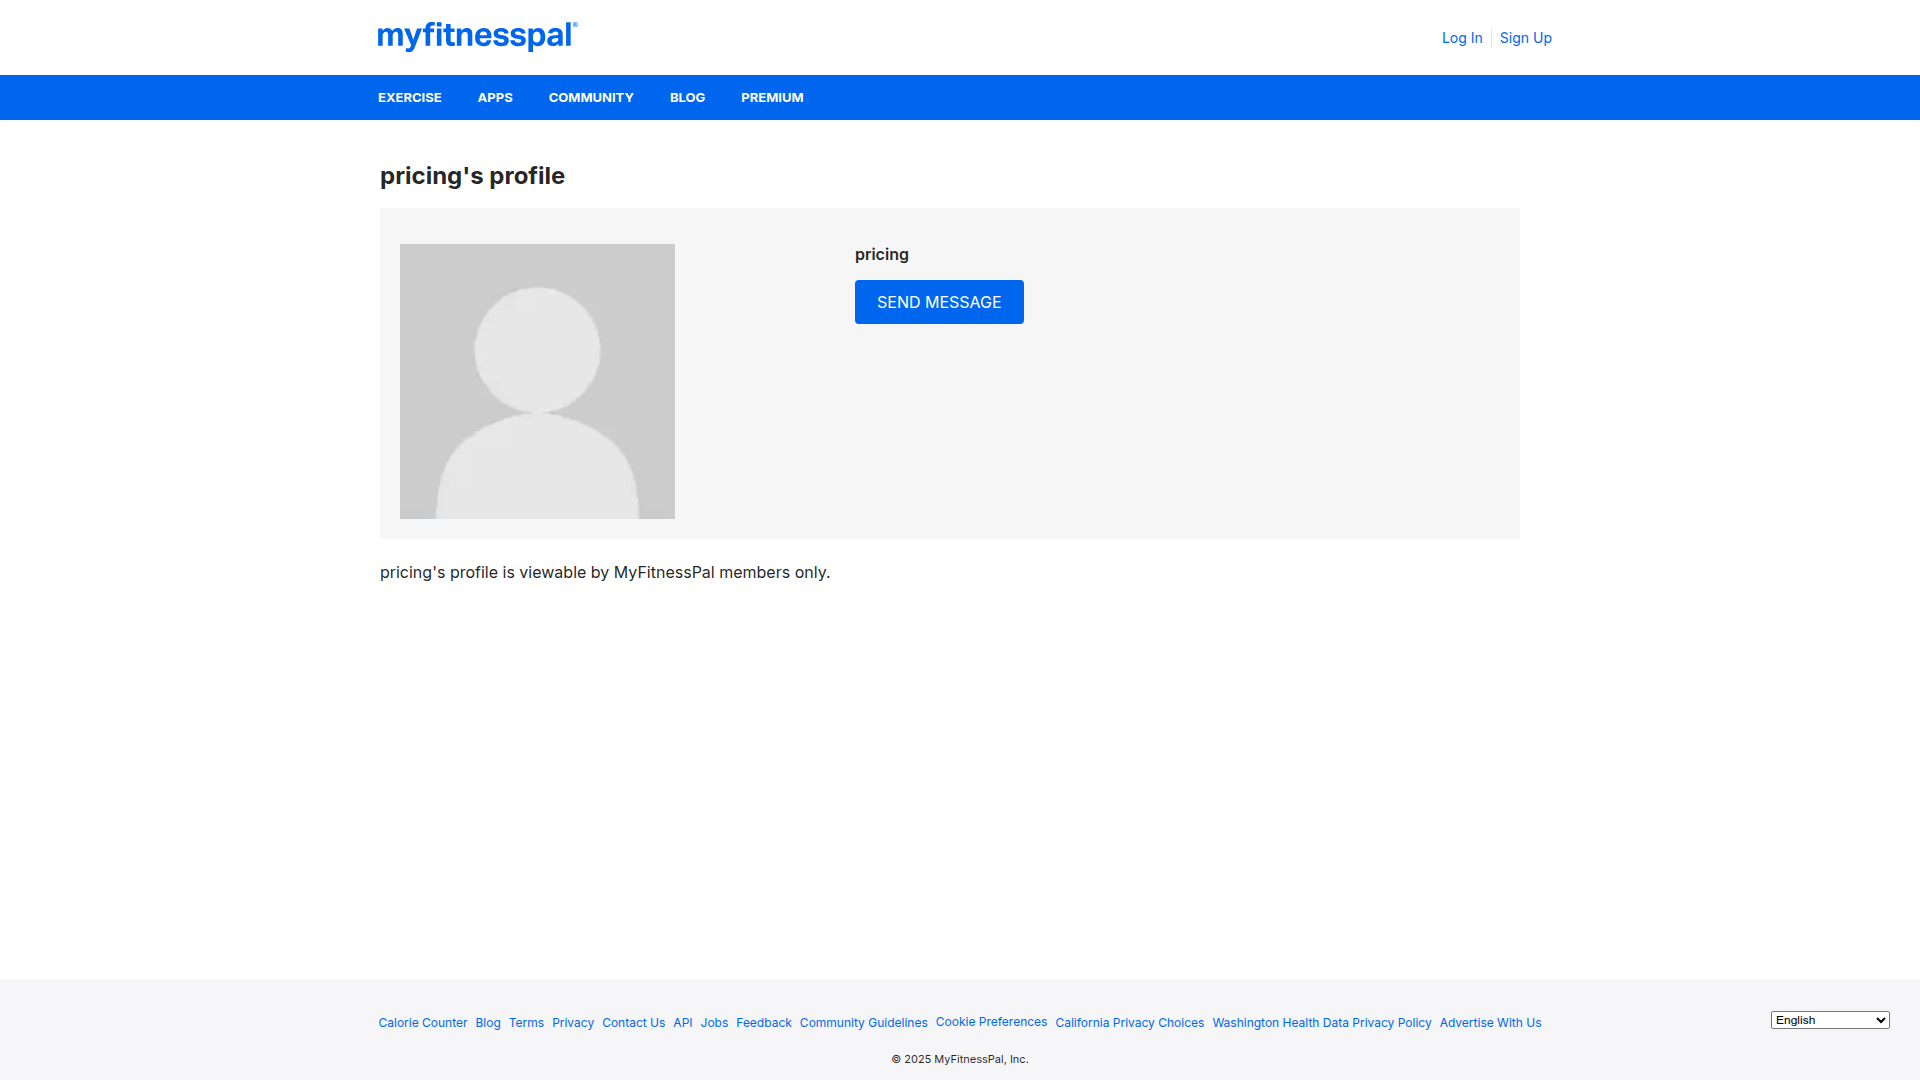Open the Contact Us footer link
Screen dimensions: 1920x1080
pyautogui.click(x=634, y=1023)
